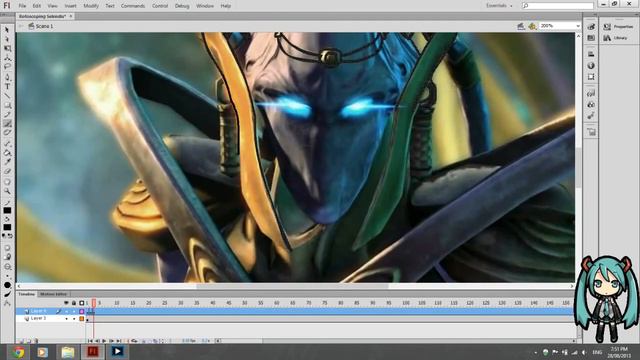Image resolution: width=640 pixels, height=360 pixels.
Task: Open the Insert menu
Action: 70,6
